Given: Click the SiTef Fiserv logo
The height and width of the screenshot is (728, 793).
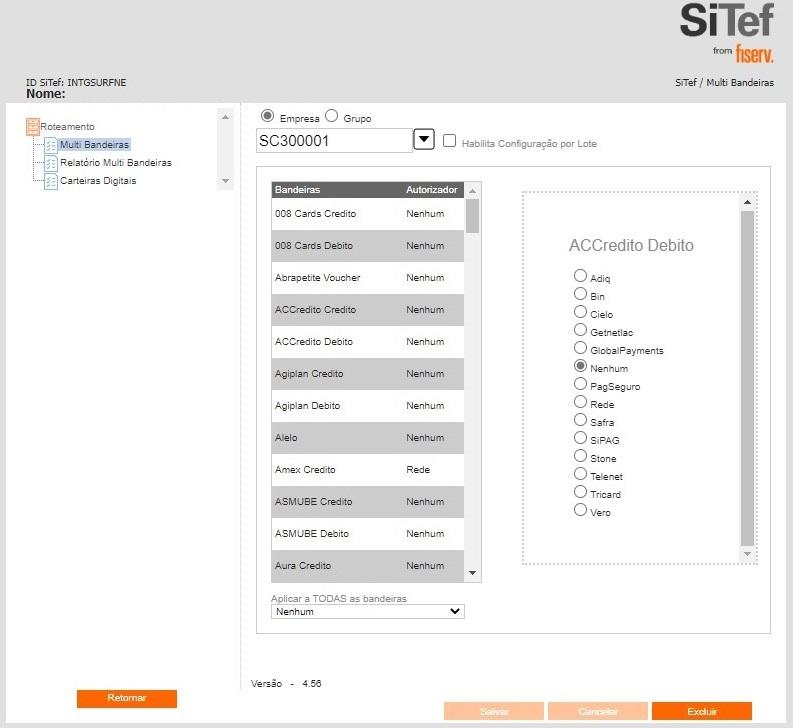Looking at the screenshot, I should click(726, 32).
